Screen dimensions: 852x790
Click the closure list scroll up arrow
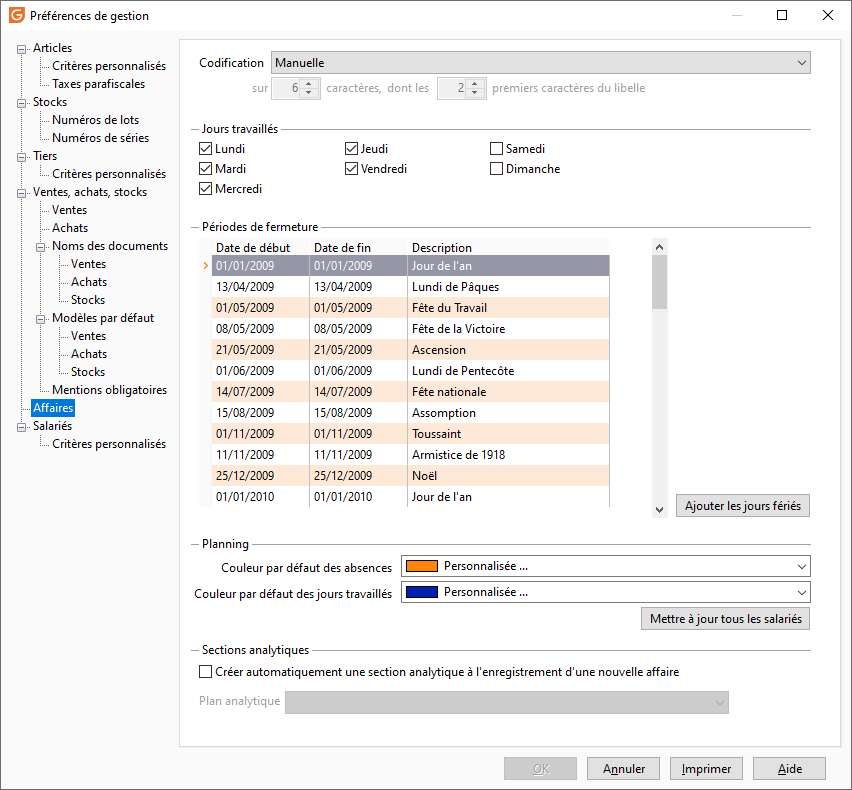[660, 247]
